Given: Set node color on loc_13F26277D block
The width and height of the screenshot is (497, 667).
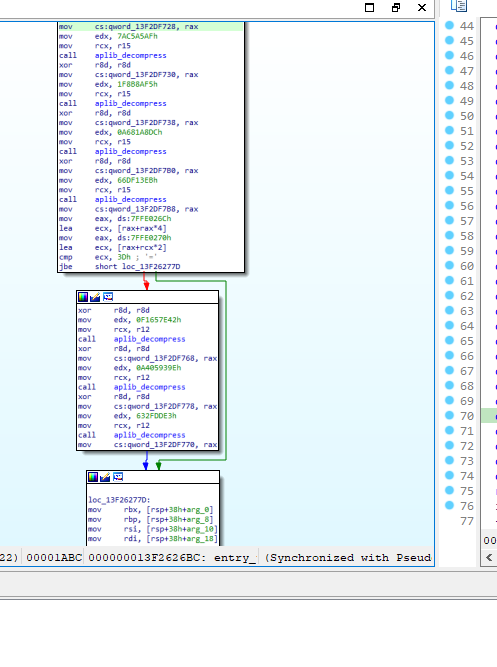Looking at the screenshot, I should click(93, 477).
